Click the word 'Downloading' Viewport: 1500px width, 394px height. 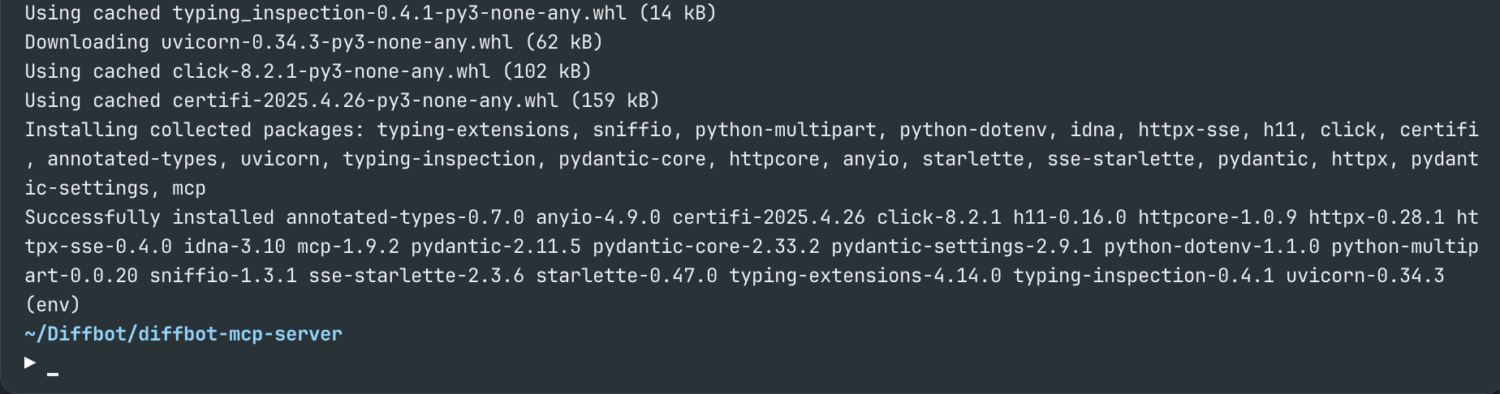coord(87,43)
